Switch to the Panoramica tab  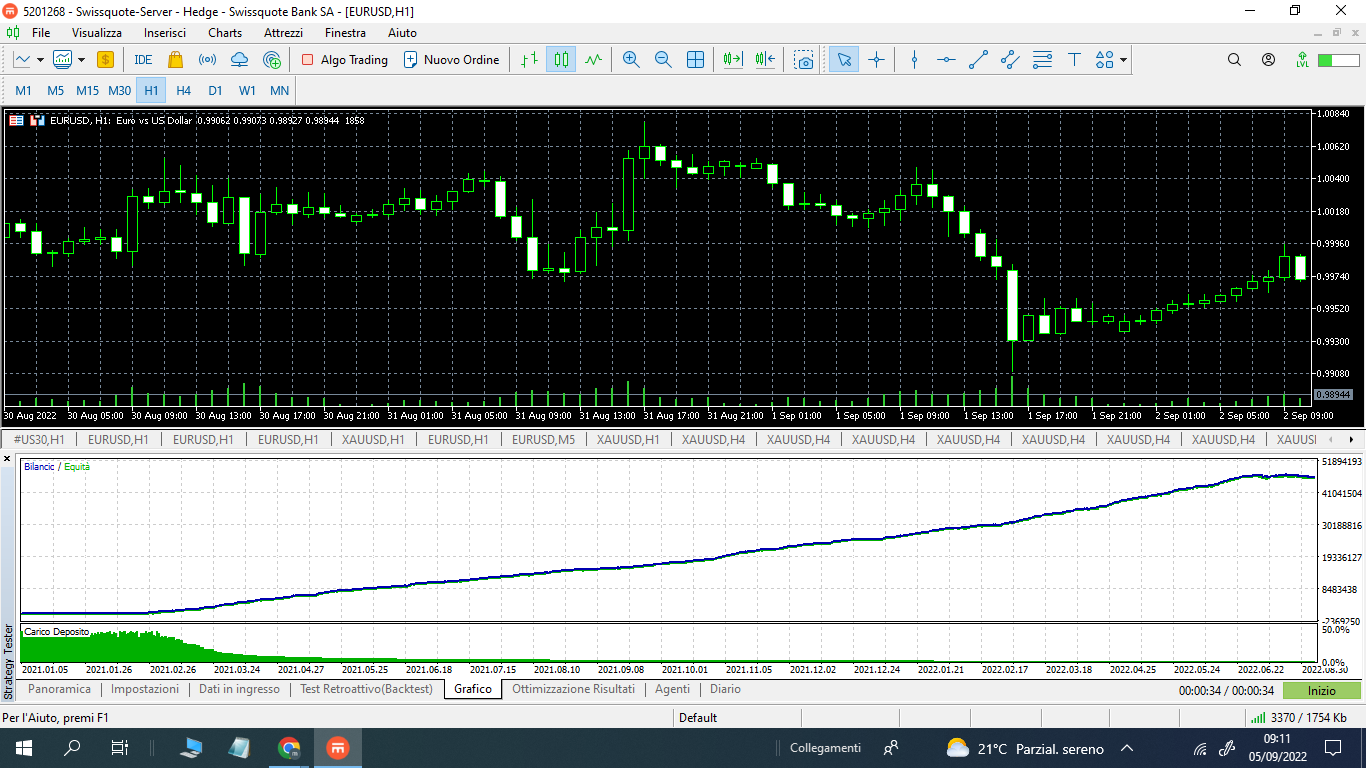coord(59,689)
